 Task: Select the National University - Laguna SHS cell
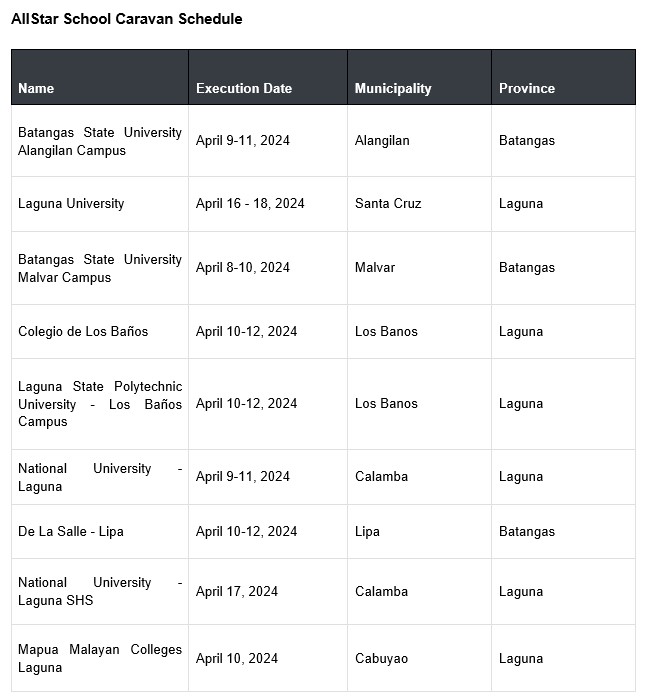click(99, 591)
